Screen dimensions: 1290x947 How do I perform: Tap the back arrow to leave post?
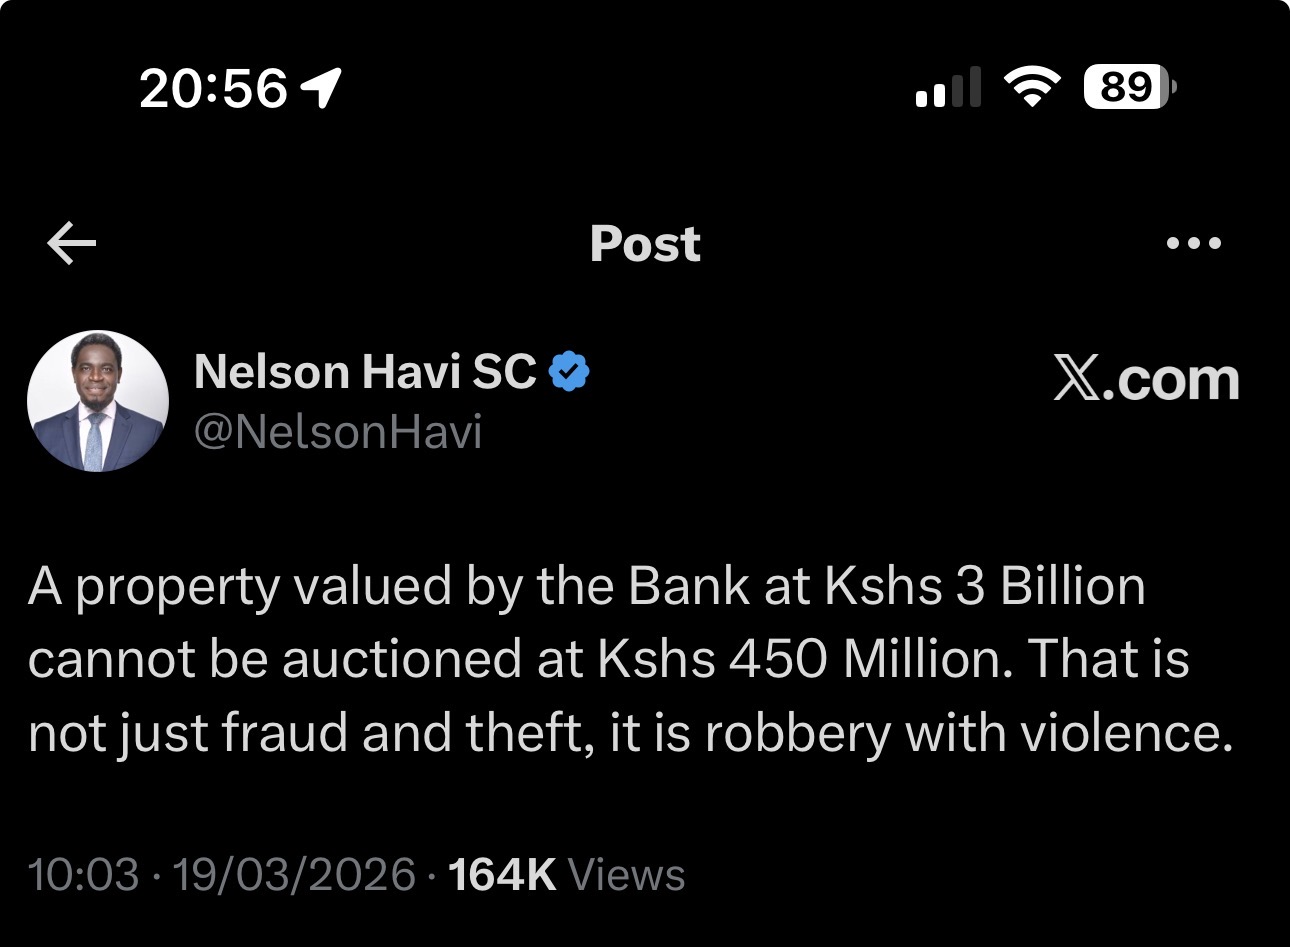pyautogui.click(x=72, y=244)
